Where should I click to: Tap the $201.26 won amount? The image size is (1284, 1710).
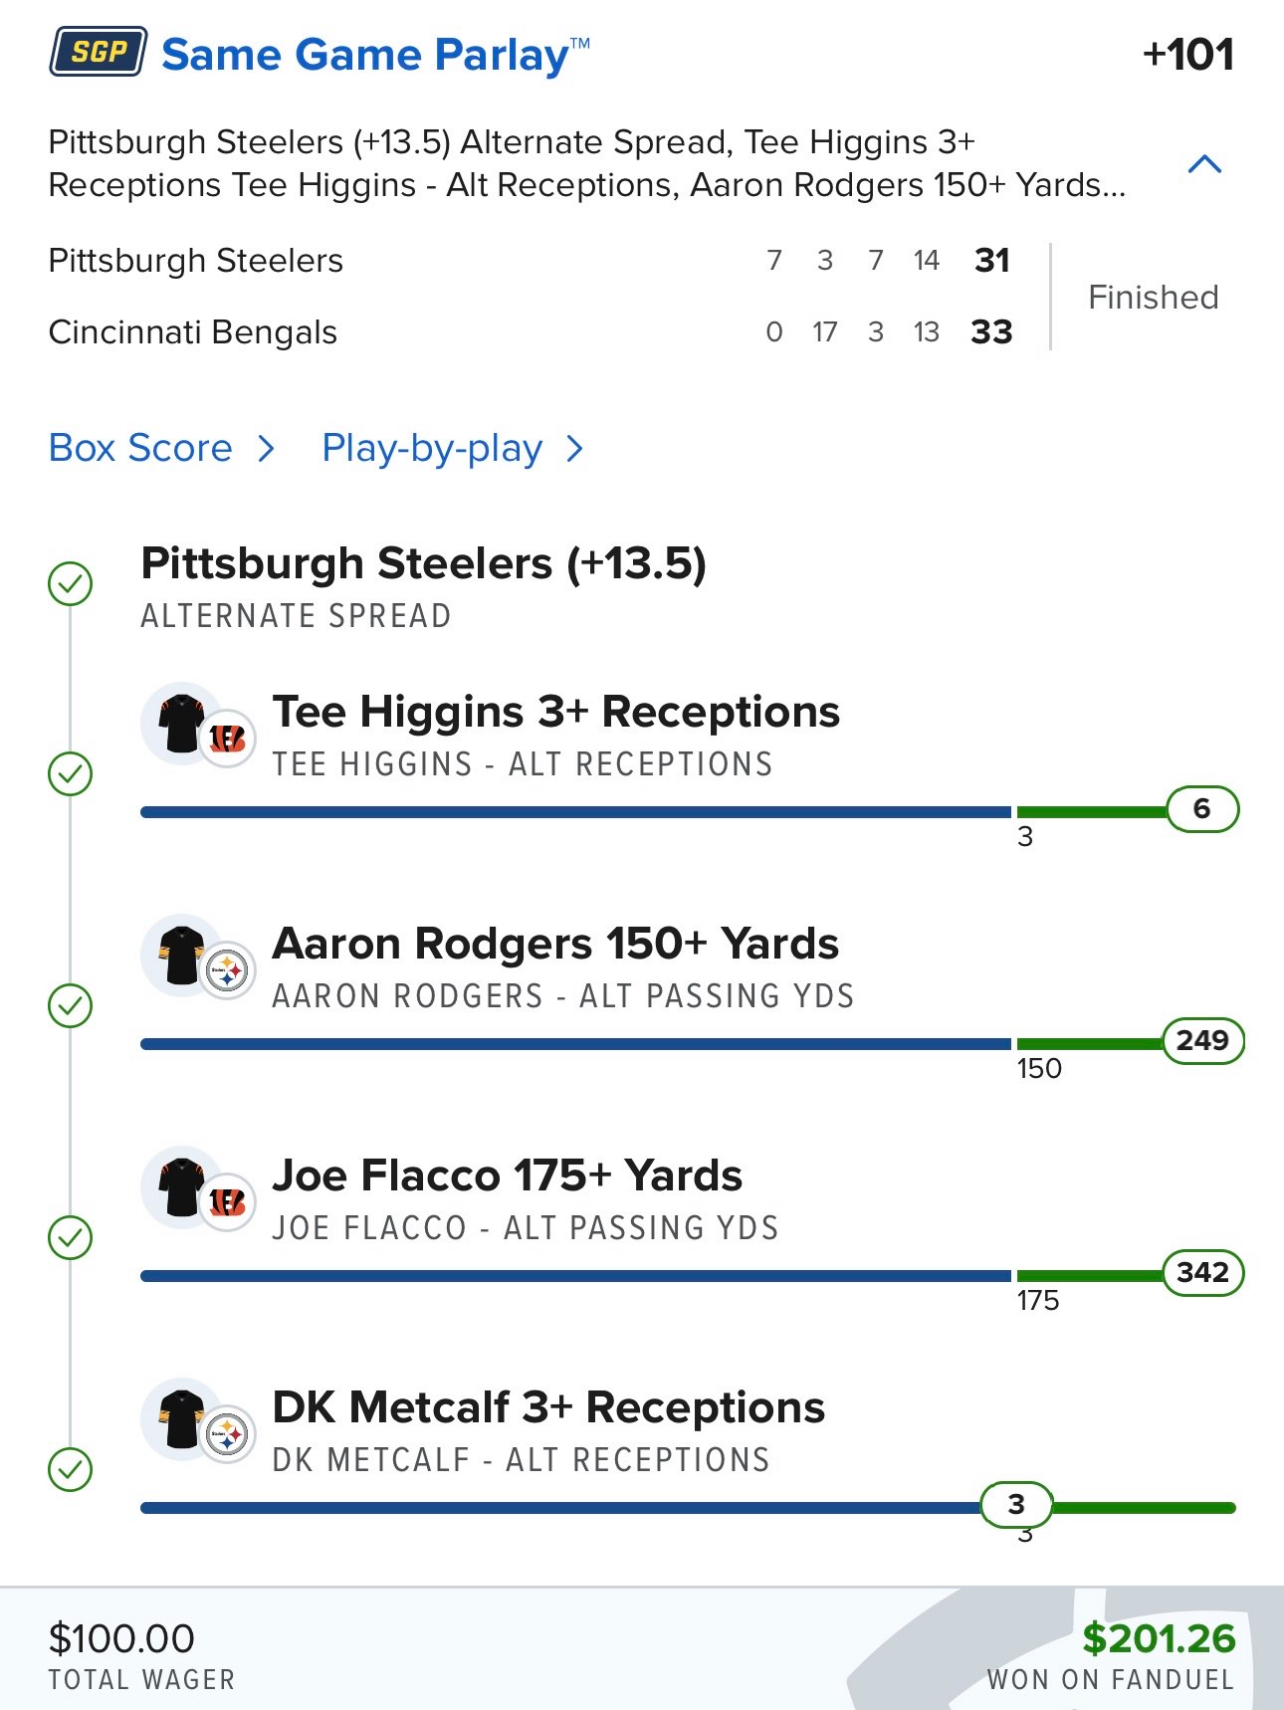[1158, 1638]
